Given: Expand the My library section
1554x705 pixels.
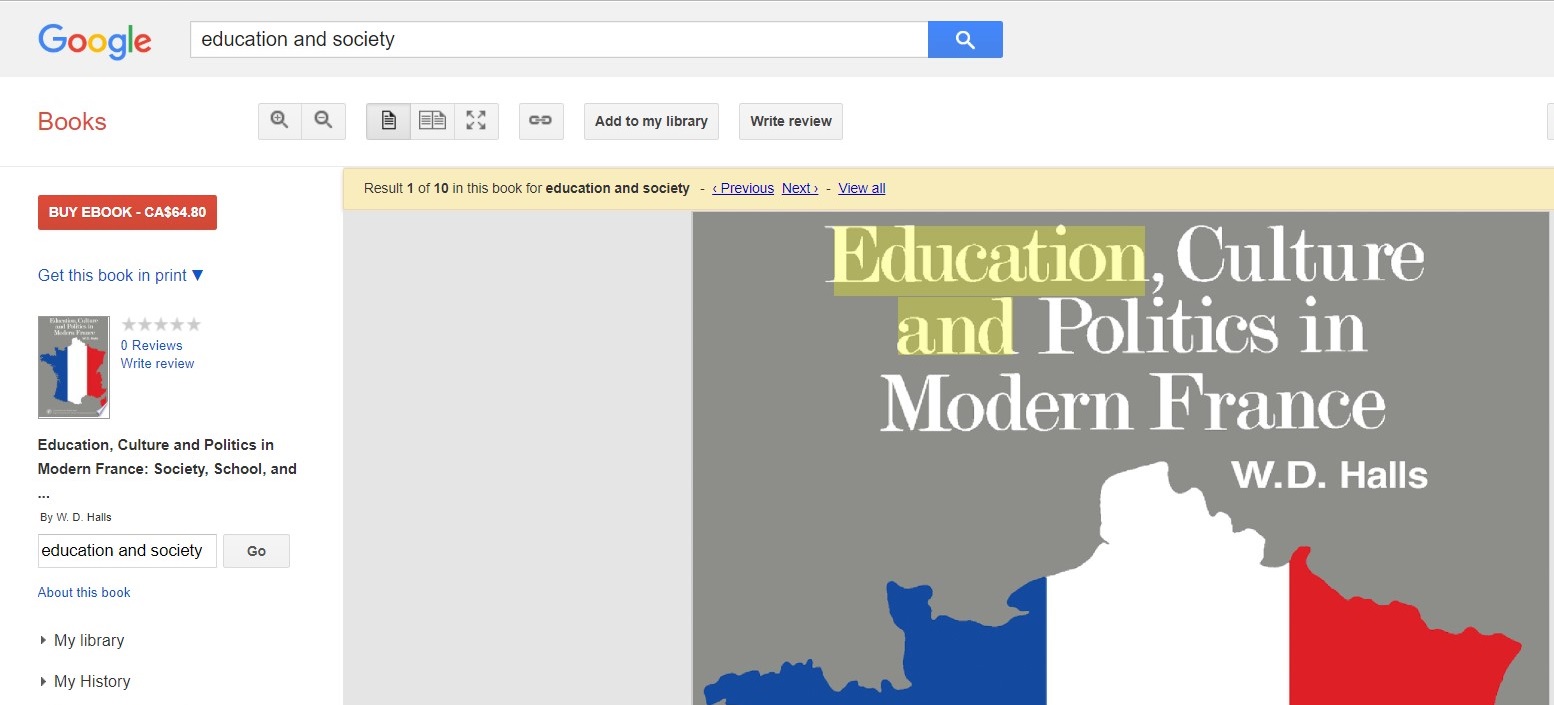Looking at the screenshot, I should (90, 640).
